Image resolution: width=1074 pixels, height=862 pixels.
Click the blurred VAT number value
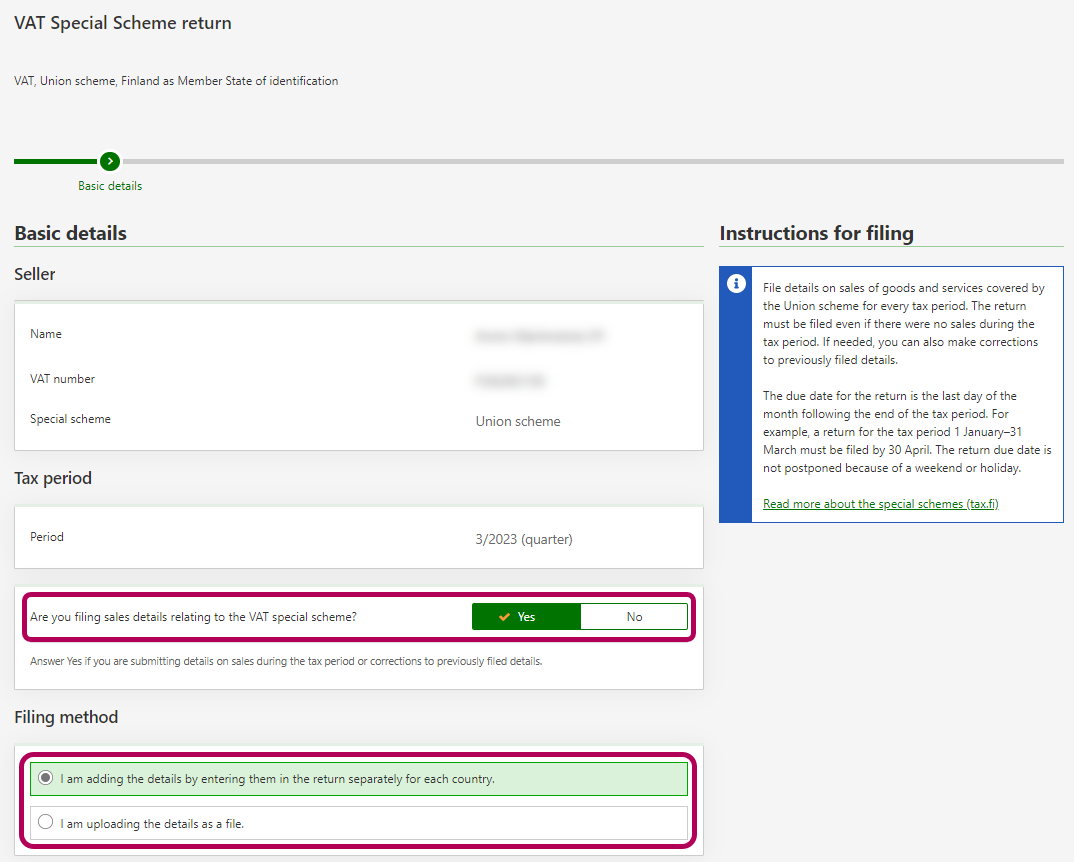point(511,381)
